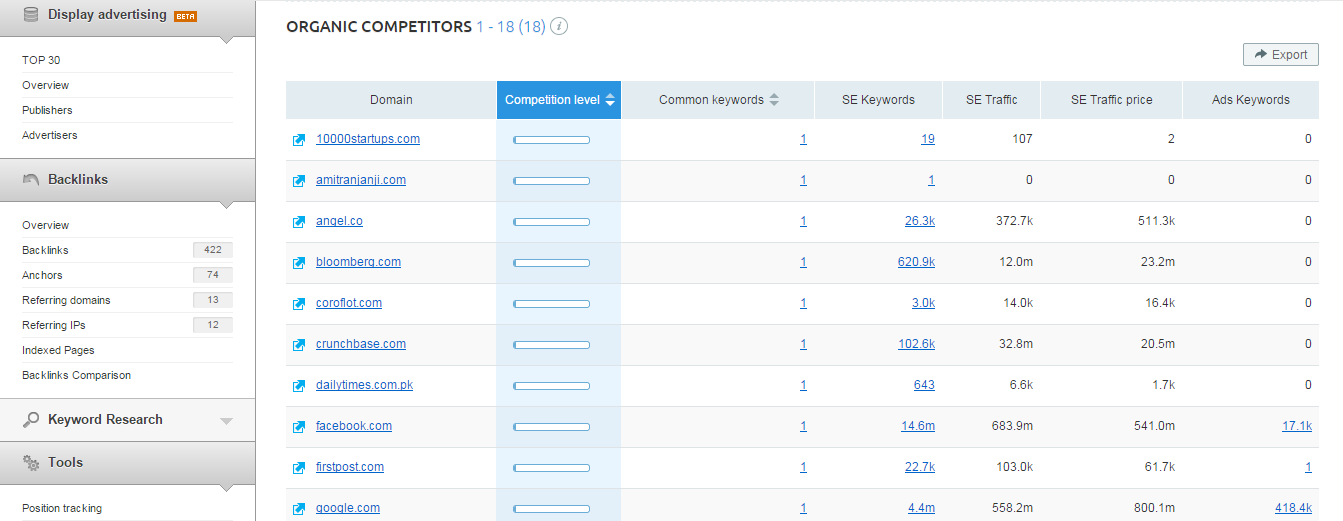Open TOP 30 in Display advertising
This screenshot has height=521, width=1343.
(41, 60)
